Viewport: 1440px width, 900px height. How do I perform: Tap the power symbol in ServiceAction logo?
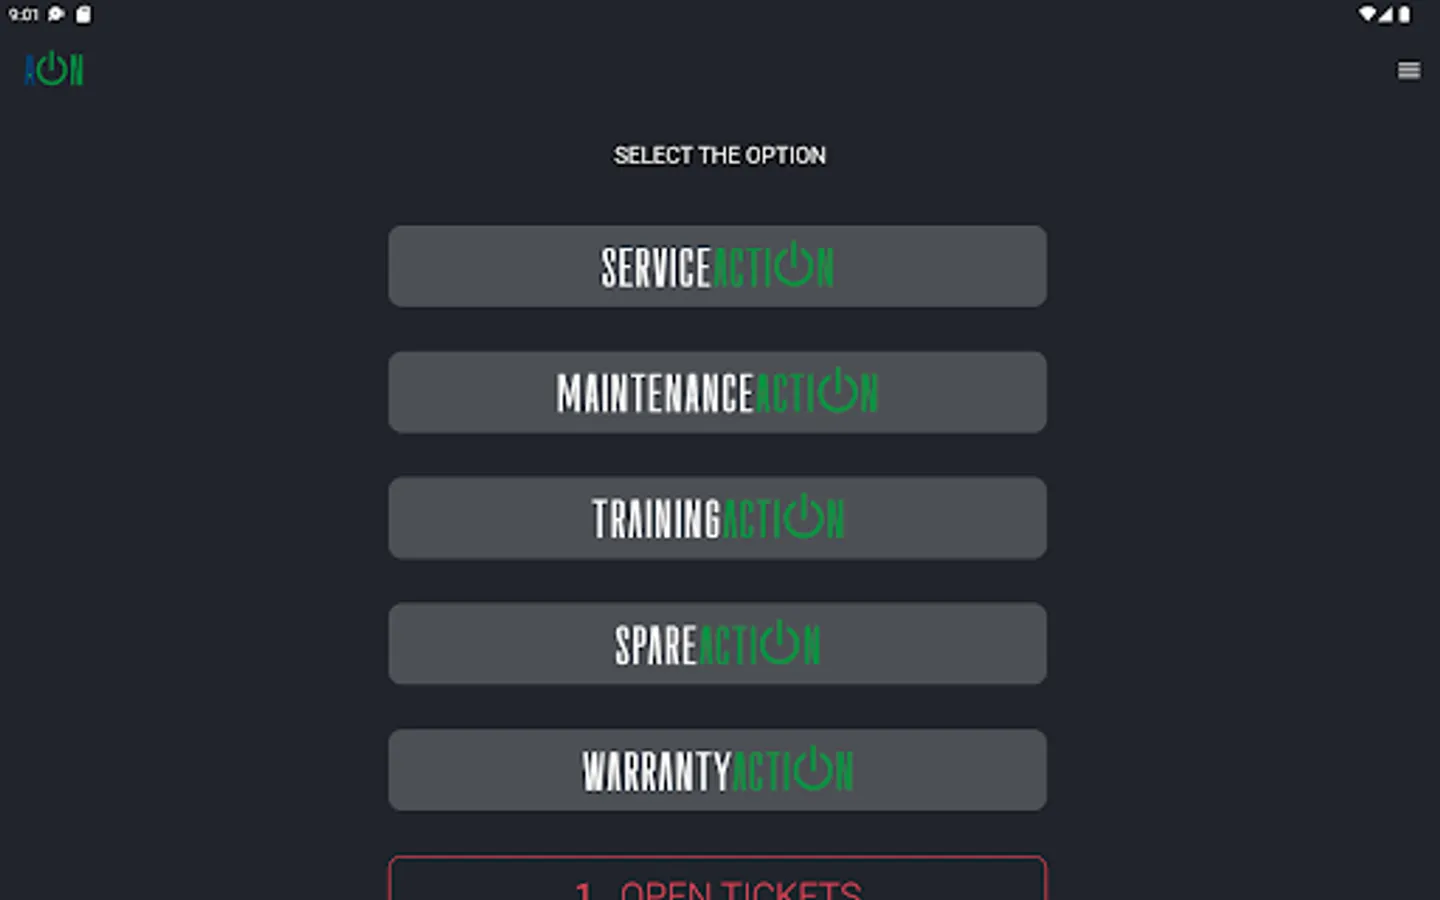click(x=795, y=265)
